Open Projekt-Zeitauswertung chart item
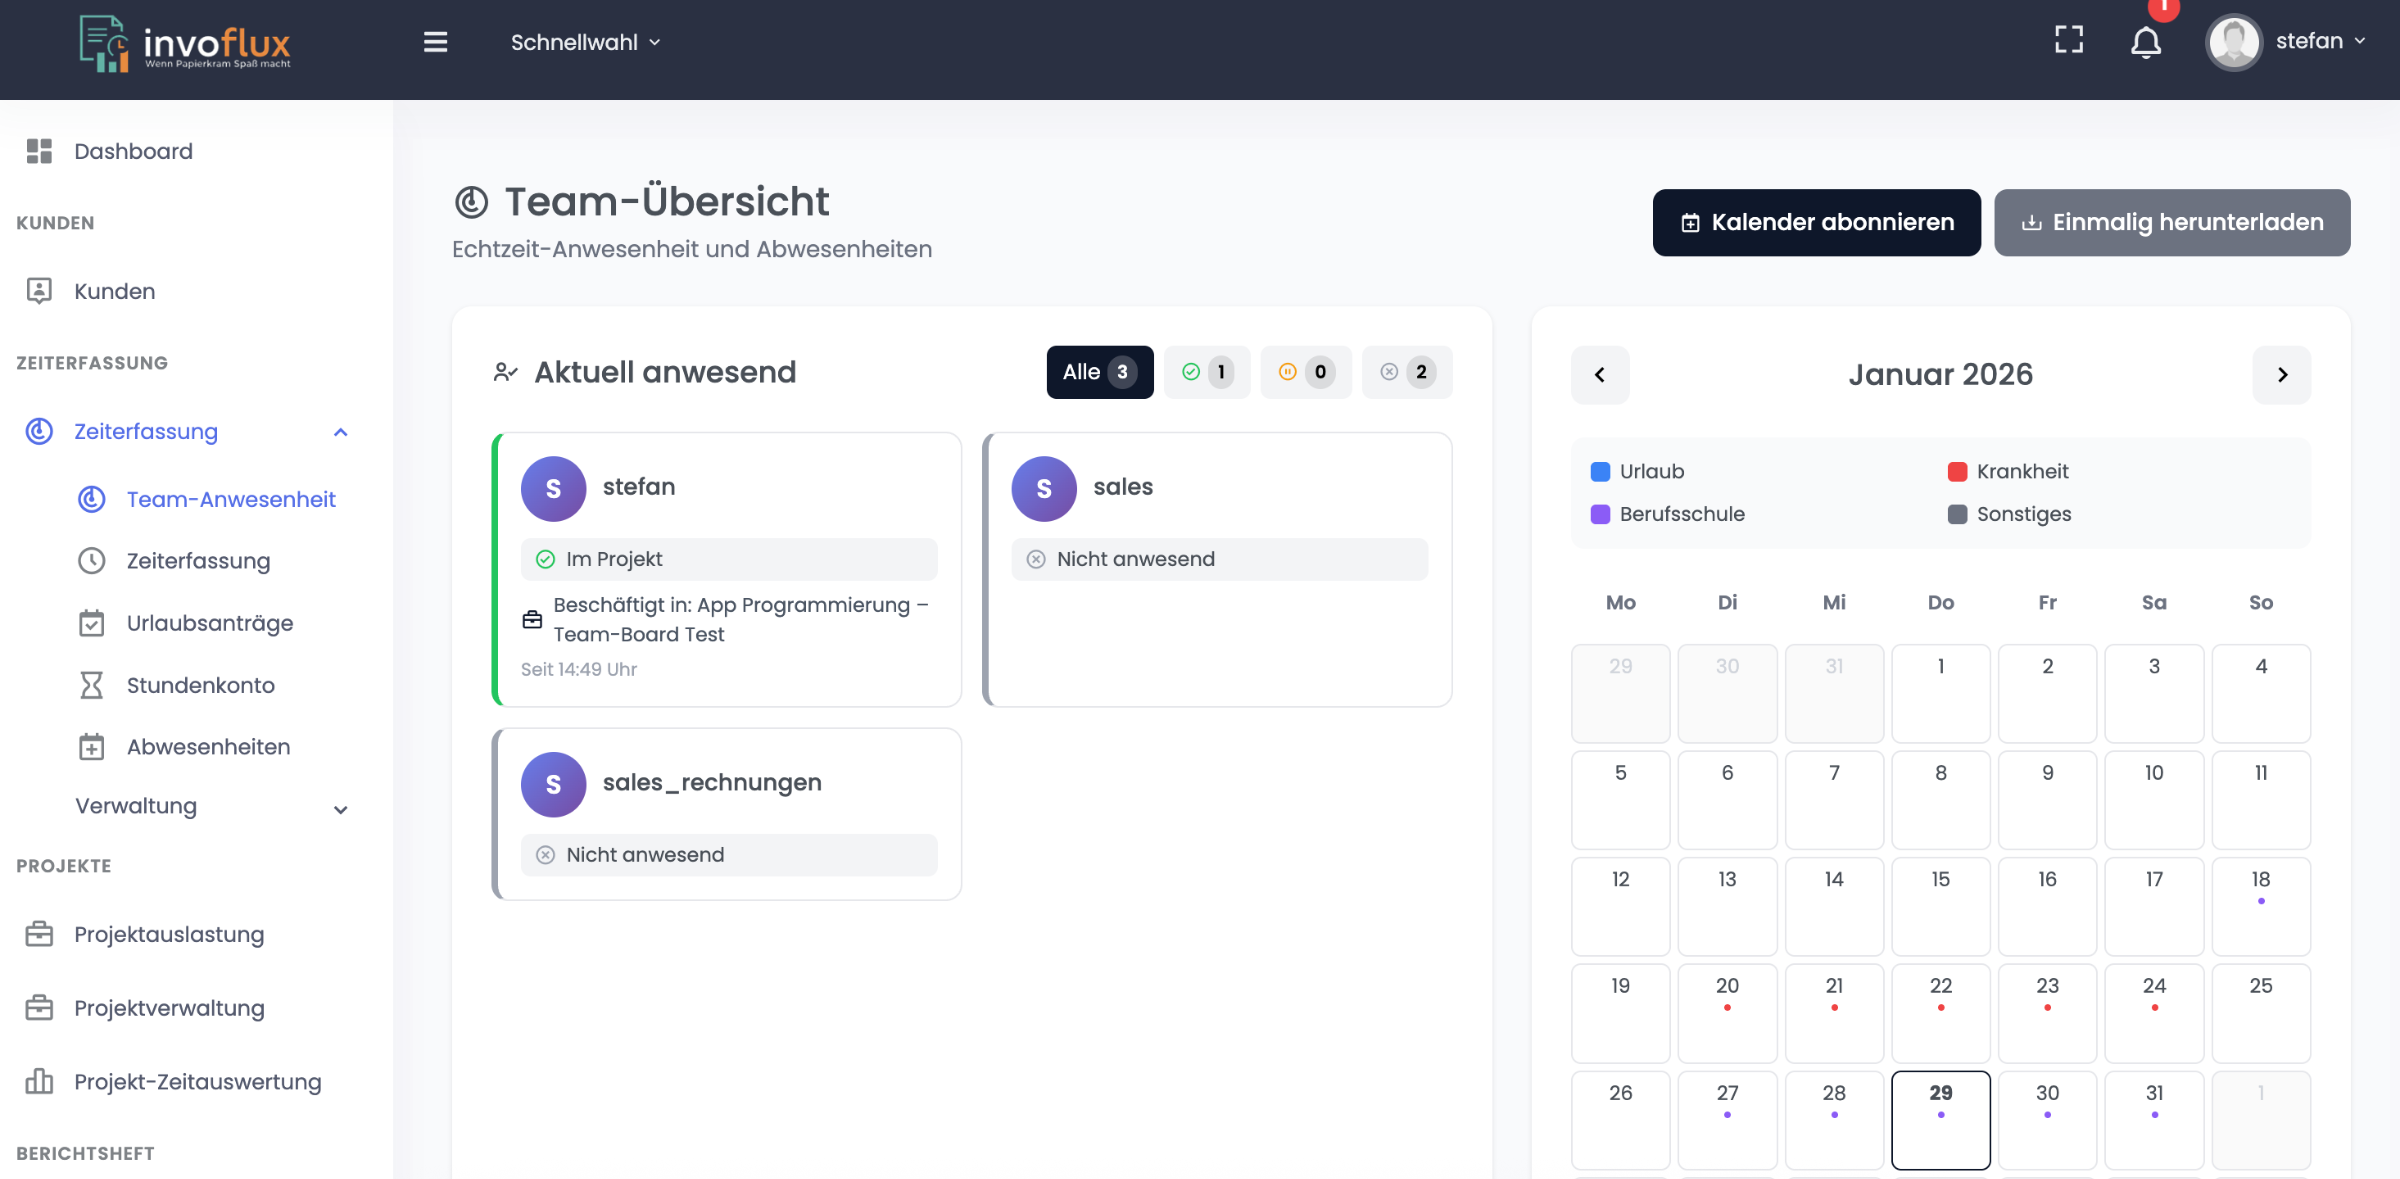 197,1082
